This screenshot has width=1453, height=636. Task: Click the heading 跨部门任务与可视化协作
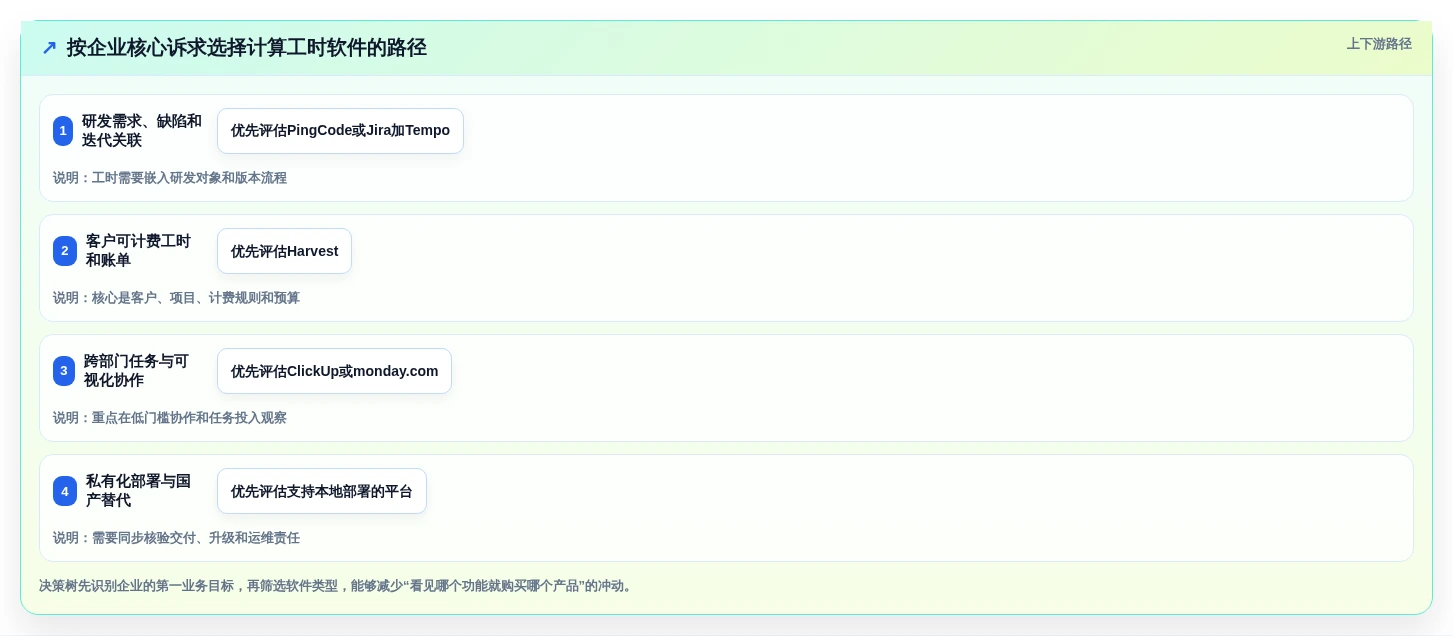[x=136, y=371]
